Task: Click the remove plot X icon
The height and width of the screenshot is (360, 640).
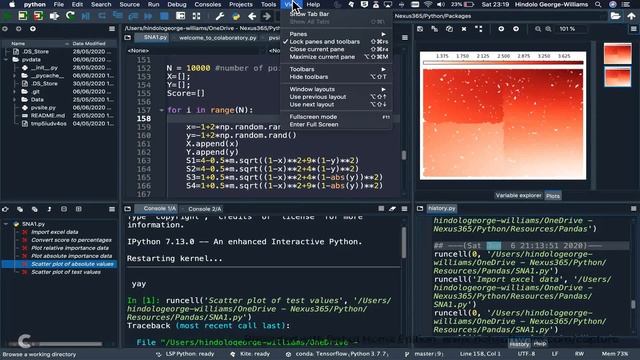Action: [464, 29]
